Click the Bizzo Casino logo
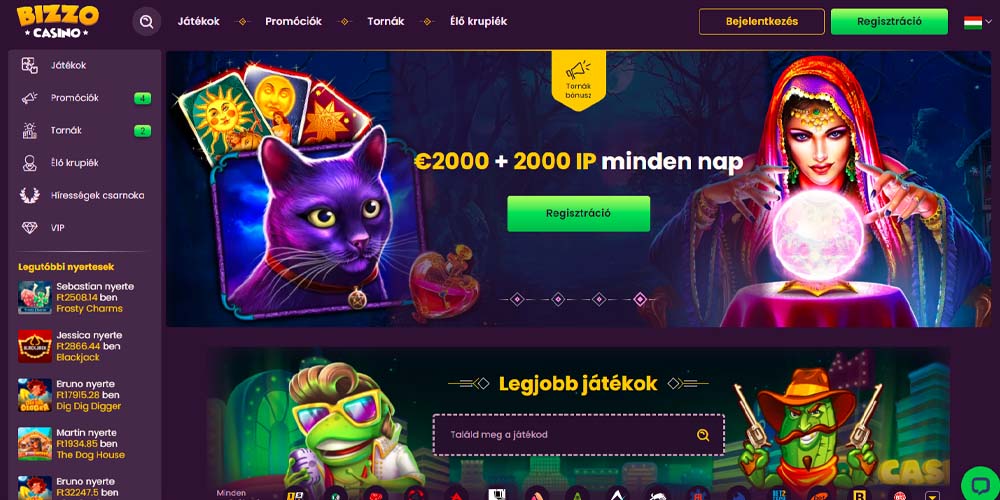 pos(57,21)
